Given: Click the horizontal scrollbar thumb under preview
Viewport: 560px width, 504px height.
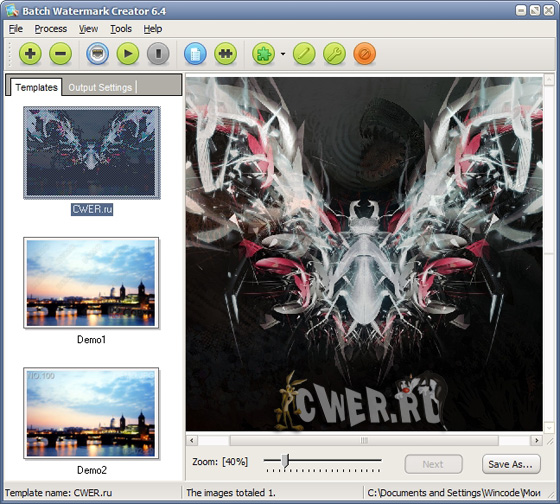Looking at the screenshot, I should 364,440.
